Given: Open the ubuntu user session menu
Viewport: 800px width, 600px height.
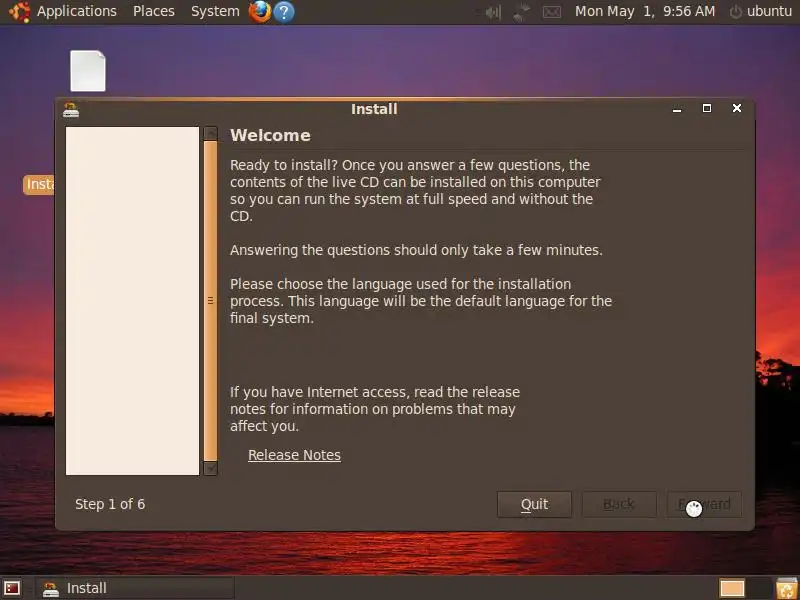Looking at the screenshot, I should 761,11.
